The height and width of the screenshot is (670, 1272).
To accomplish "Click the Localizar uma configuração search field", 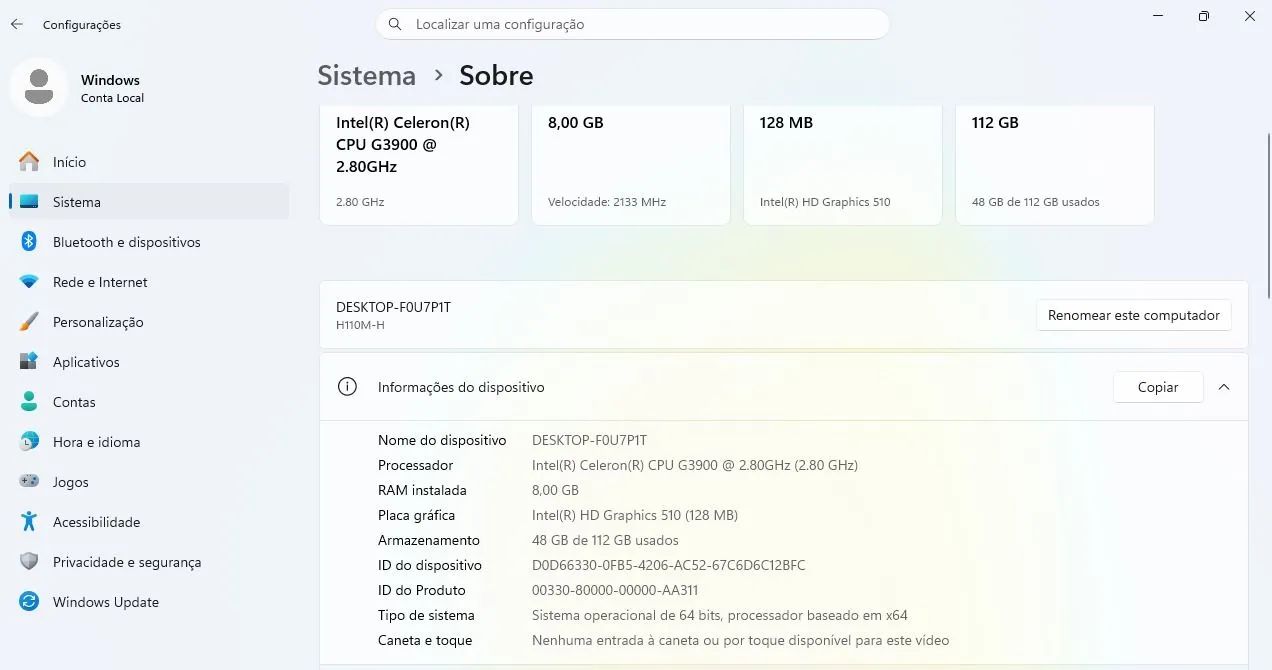I will pos(632,24).
